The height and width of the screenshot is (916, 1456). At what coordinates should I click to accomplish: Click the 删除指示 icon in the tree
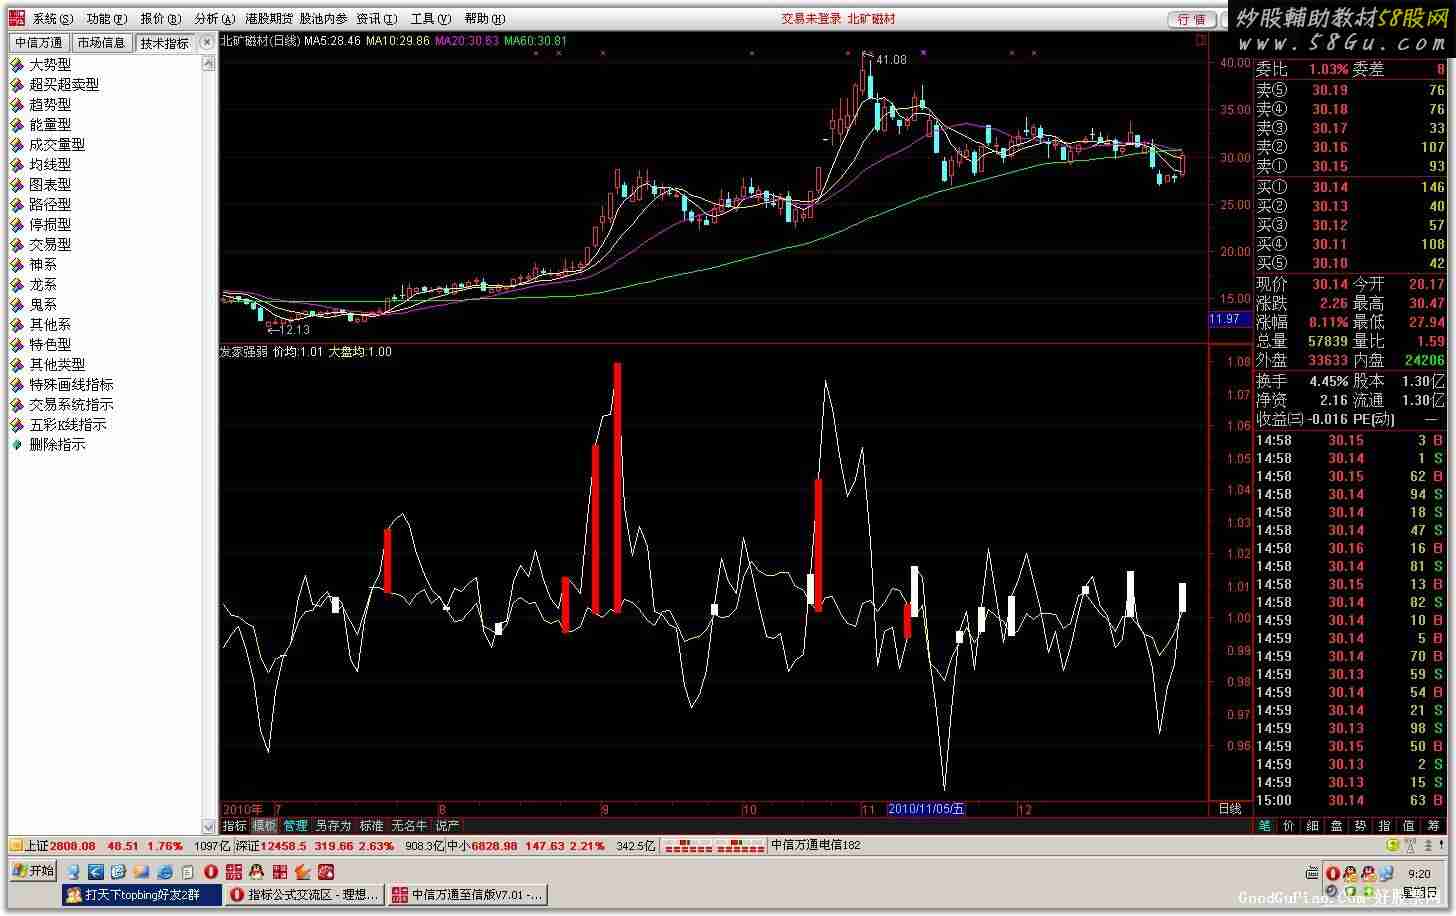[x=17, y=445]
